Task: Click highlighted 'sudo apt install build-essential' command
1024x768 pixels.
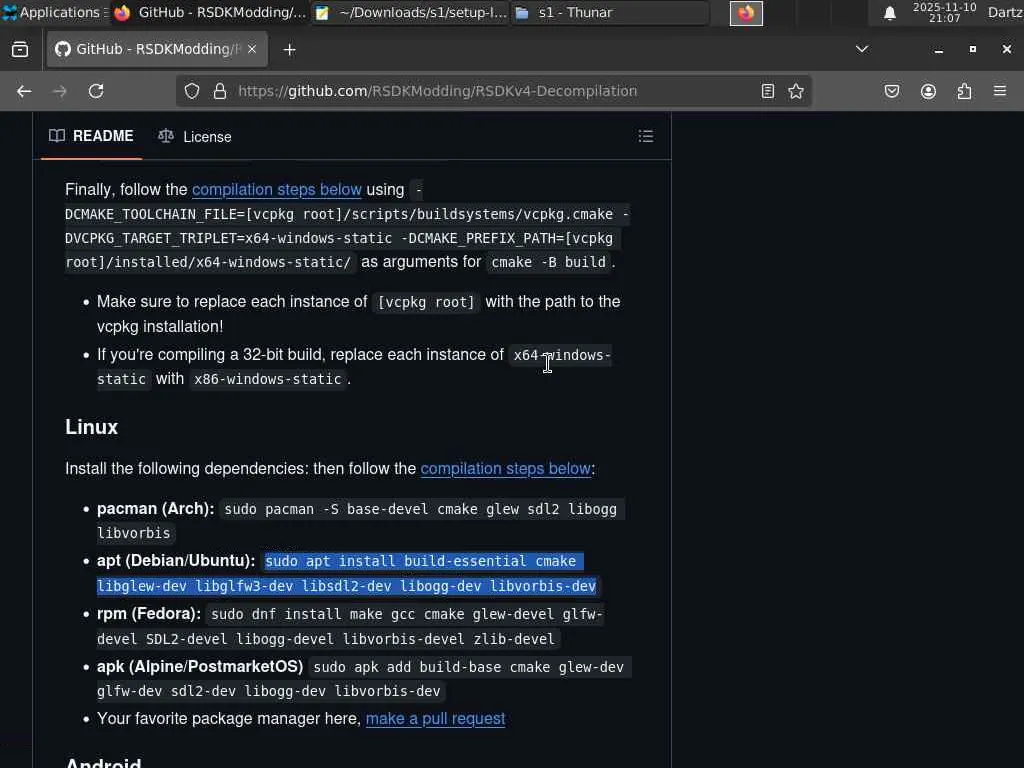Action: [x=347, y=573]
